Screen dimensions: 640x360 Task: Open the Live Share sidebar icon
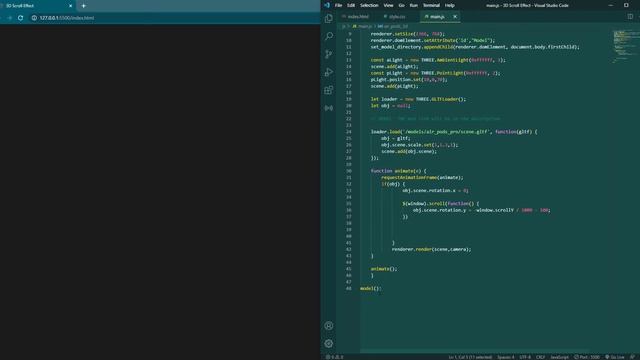(329, 108)
